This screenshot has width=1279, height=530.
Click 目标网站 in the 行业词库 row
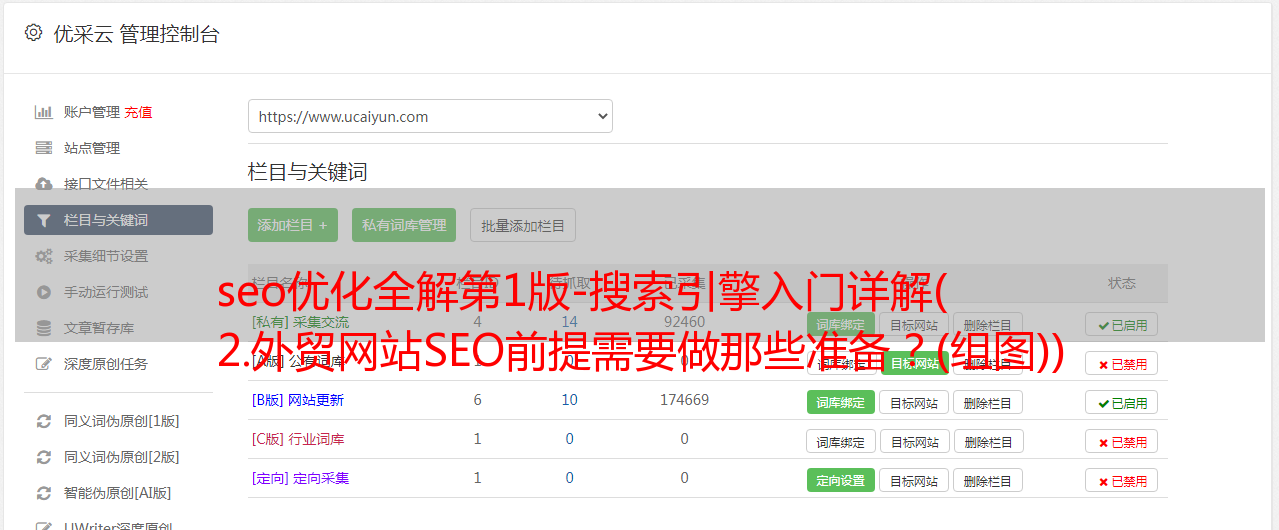pyautogui.click(x=914, y=441)
